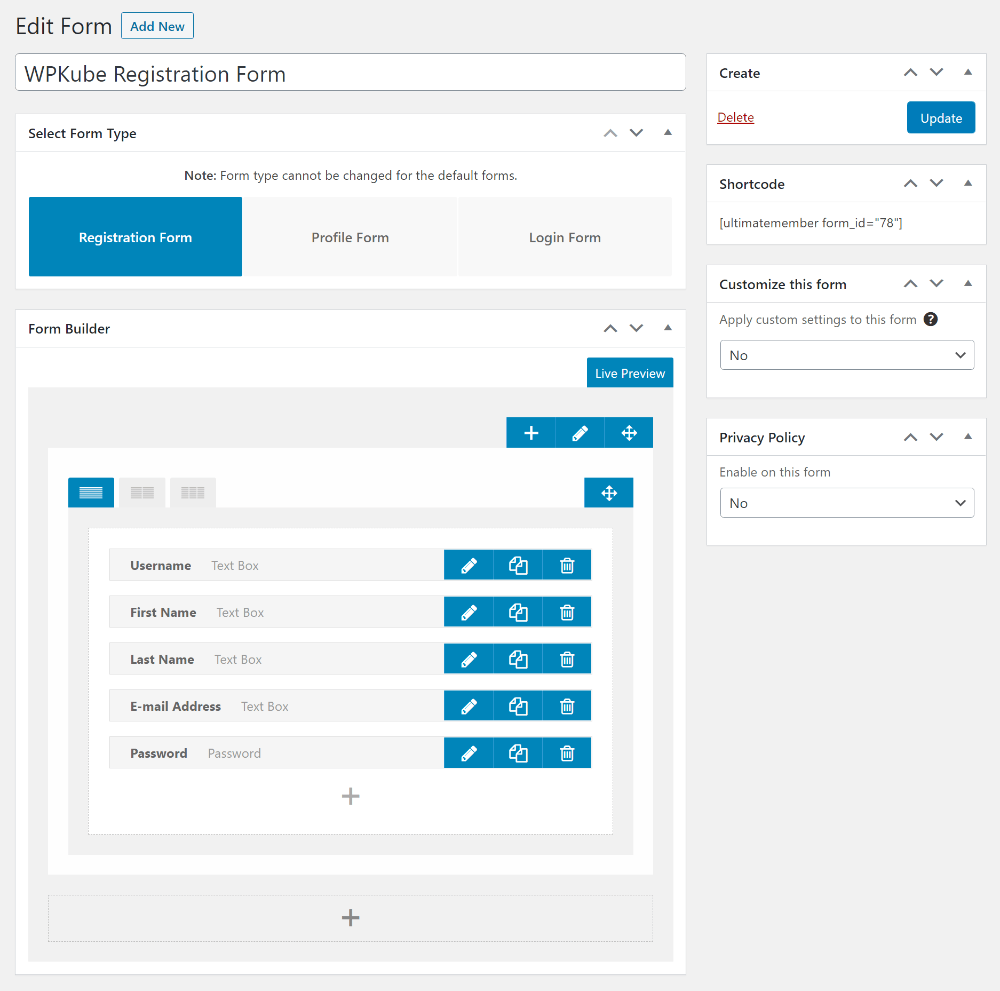Click the Password field row label
The image size is (1000, 991).
[159, 754]
